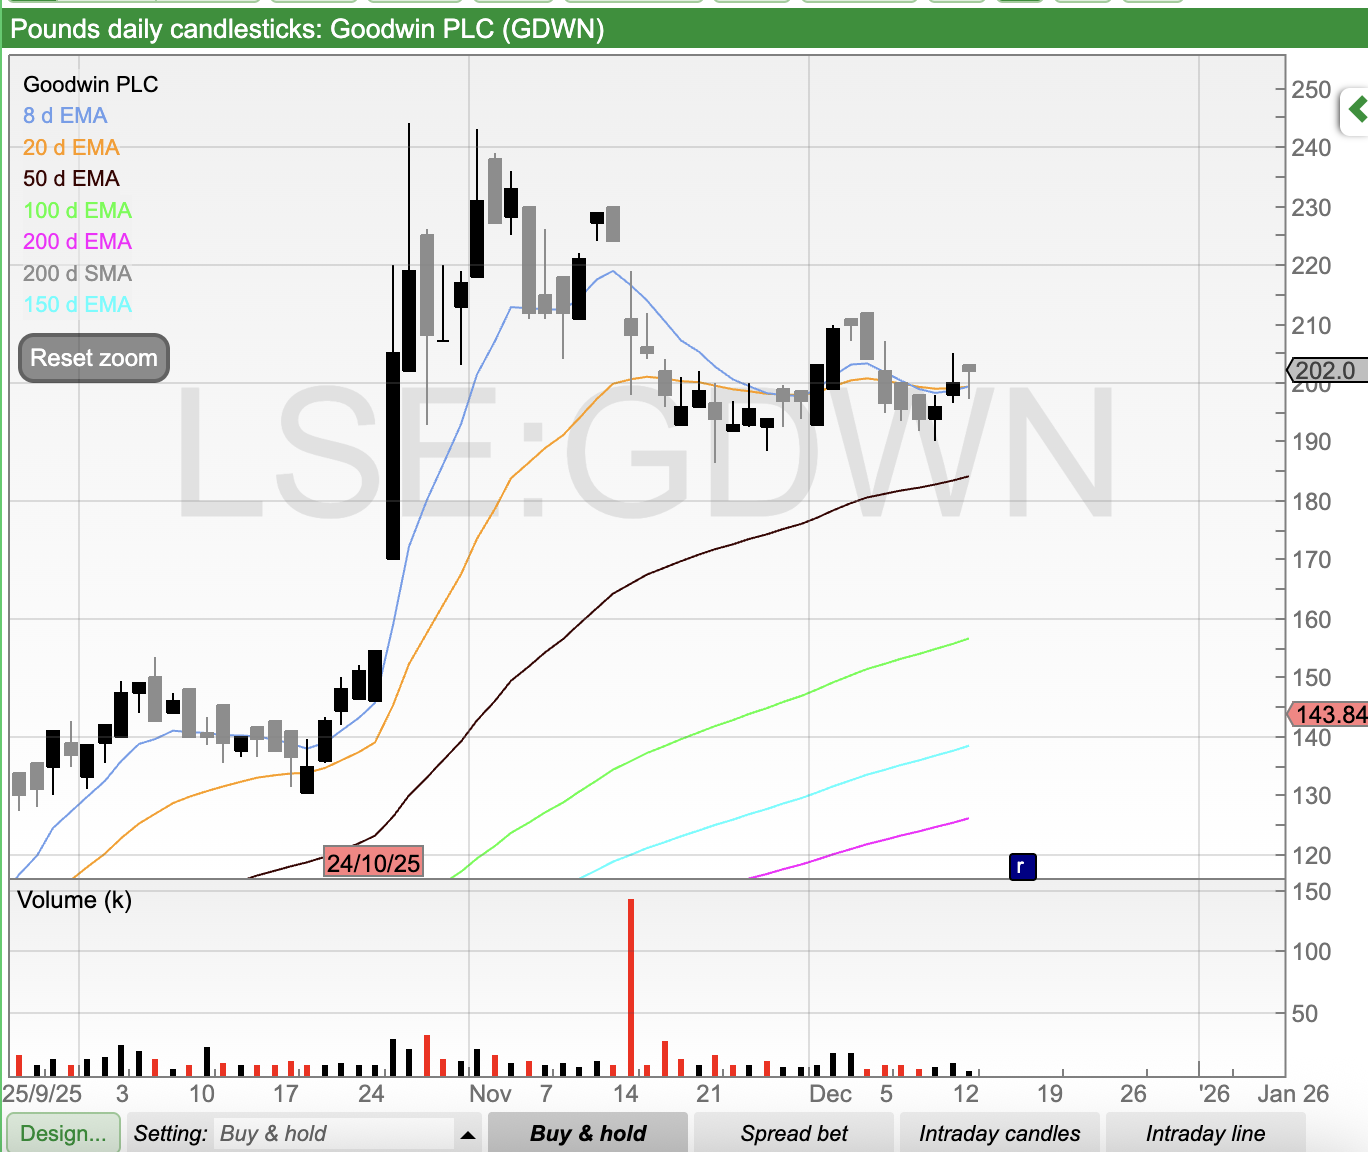The image size is (1368, 1152).
Task: Expand the green side panel chevron
Action: coord(1356,109)
